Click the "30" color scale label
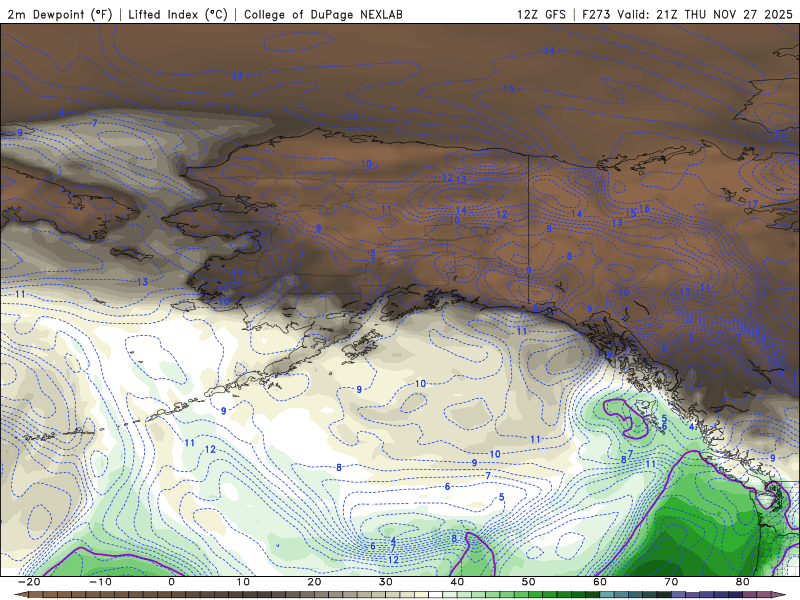Screen dimensions: 800x600 [x=386, y=582]
